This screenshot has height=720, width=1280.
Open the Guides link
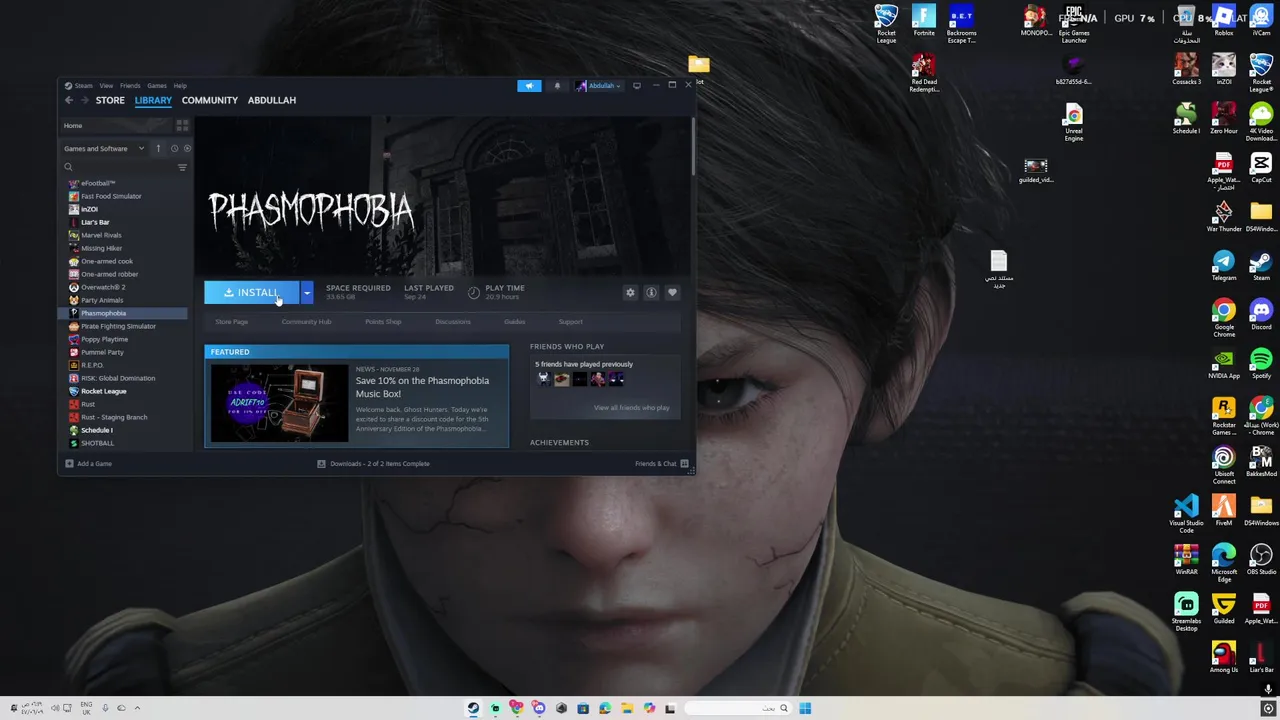click(x=515, y=322)
